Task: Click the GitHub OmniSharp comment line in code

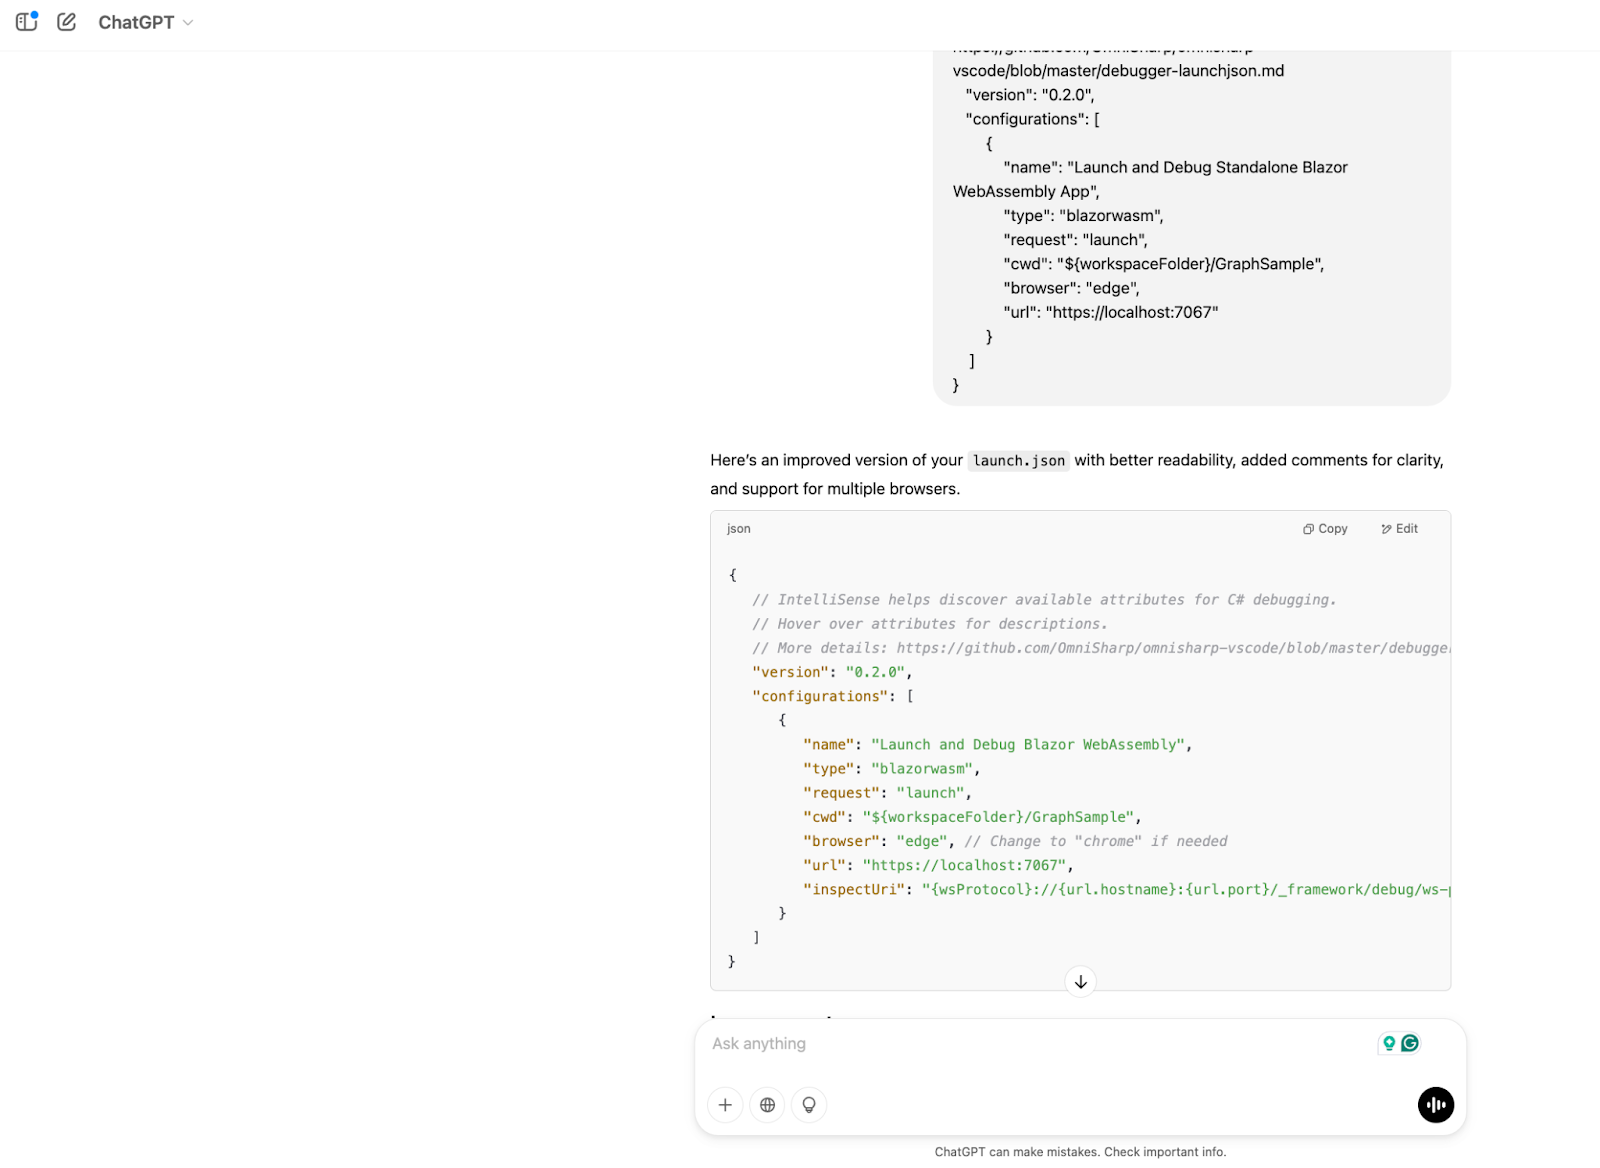Action: tap(1100, 648)
